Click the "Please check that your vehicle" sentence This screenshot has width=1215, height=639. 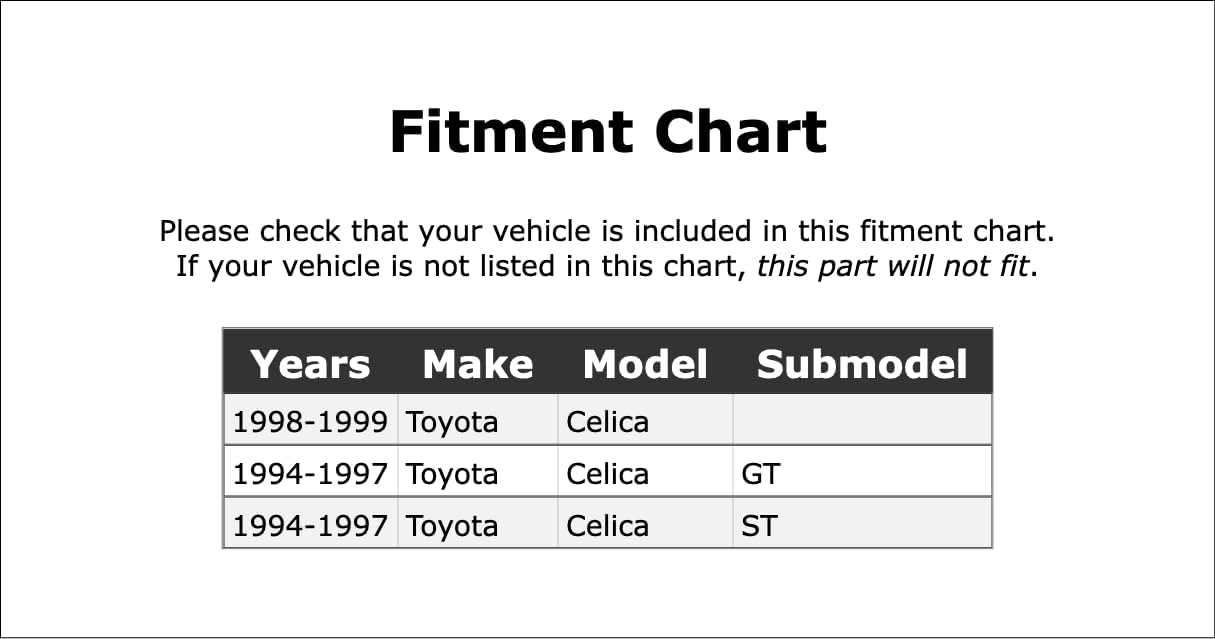[x=607, y=232]
